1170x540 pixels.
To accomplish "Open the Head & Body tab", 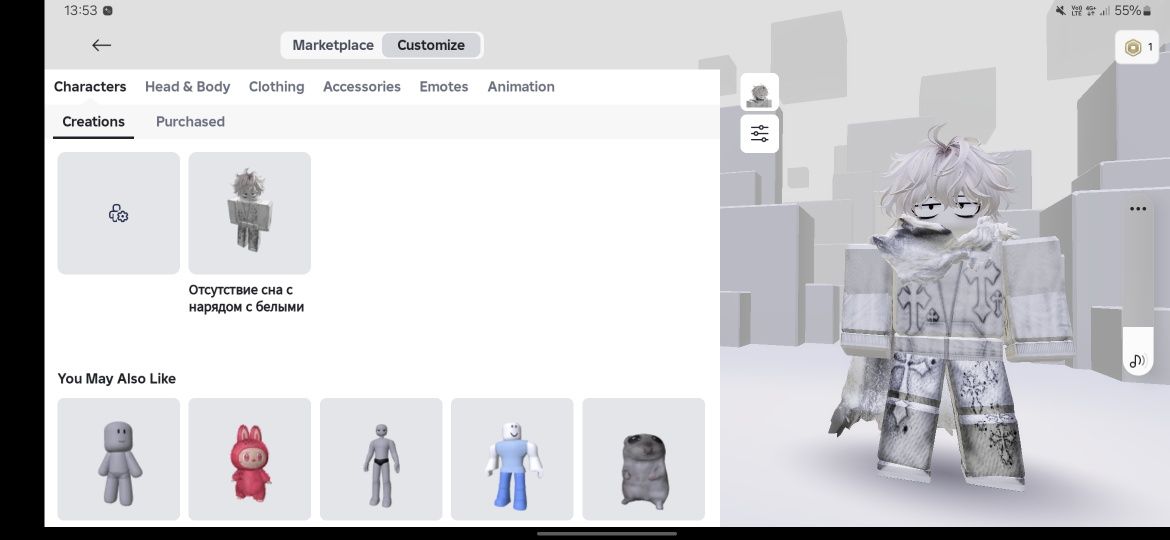I will pos(187,87).
